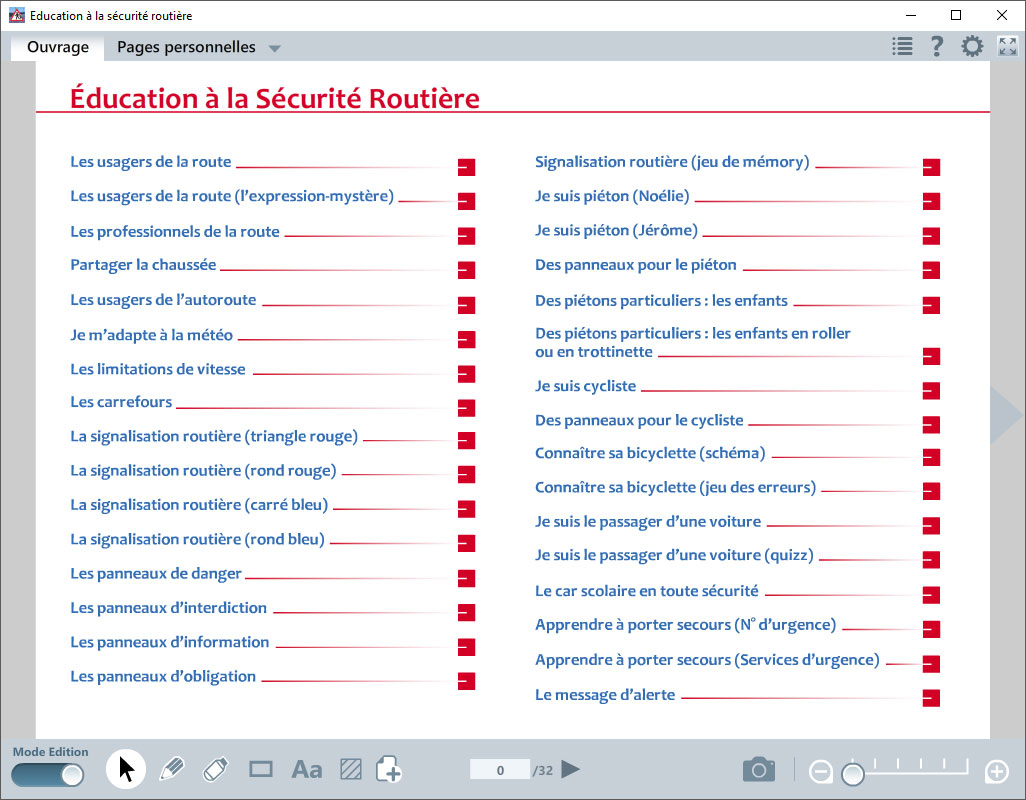Switch to the Ouvrage tab
This screenshot has width=1026, height=800.
click(57, 46)
